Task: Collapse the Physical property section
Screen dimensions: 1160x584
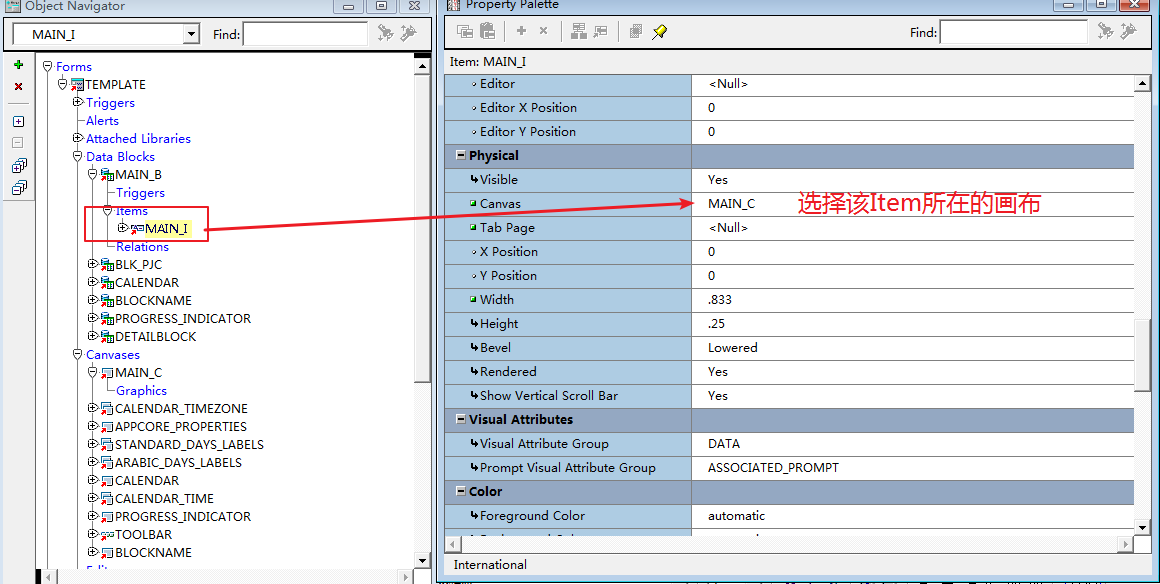Action: pos(461,155)
